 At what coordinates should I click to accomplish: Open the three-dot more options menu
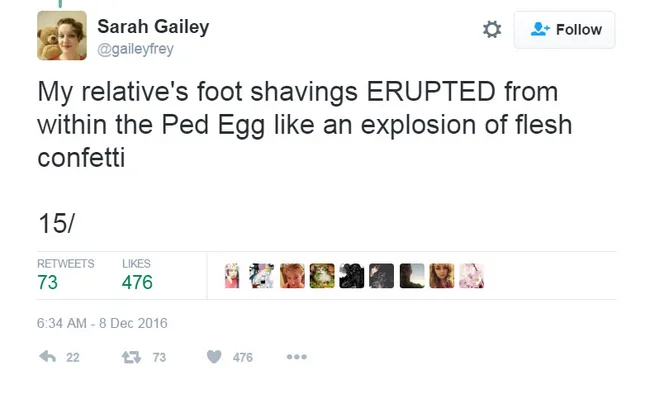[297, 357]
